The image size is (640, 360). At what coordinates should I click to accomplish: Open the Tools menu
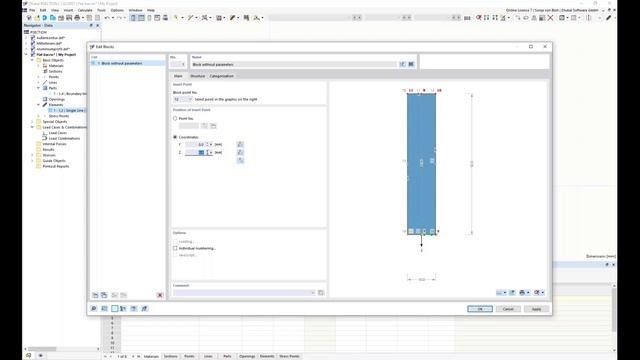coord(101,10)
